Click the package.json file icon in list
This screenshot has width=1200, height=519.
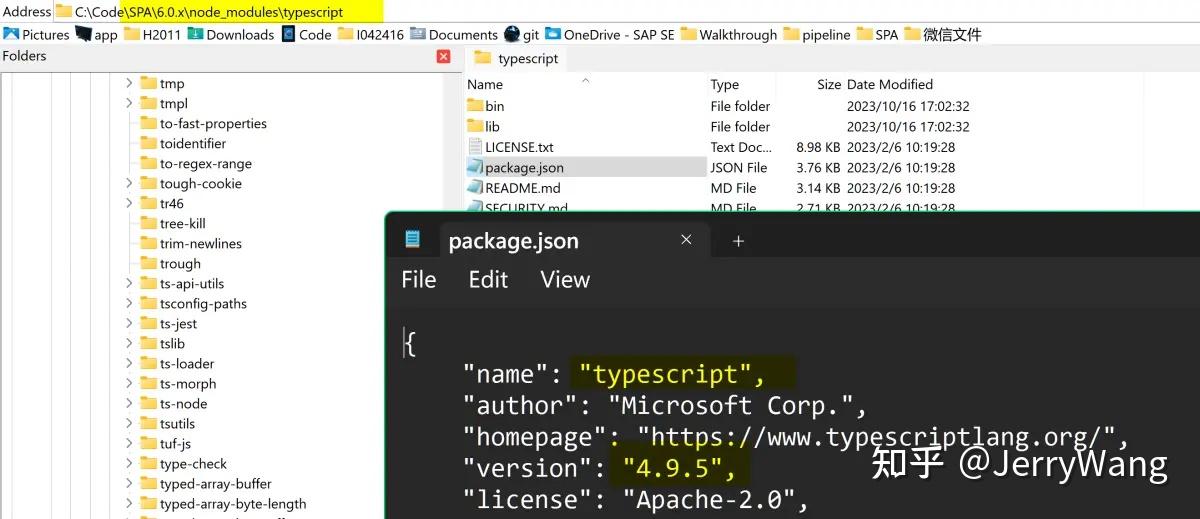(475, 167)
